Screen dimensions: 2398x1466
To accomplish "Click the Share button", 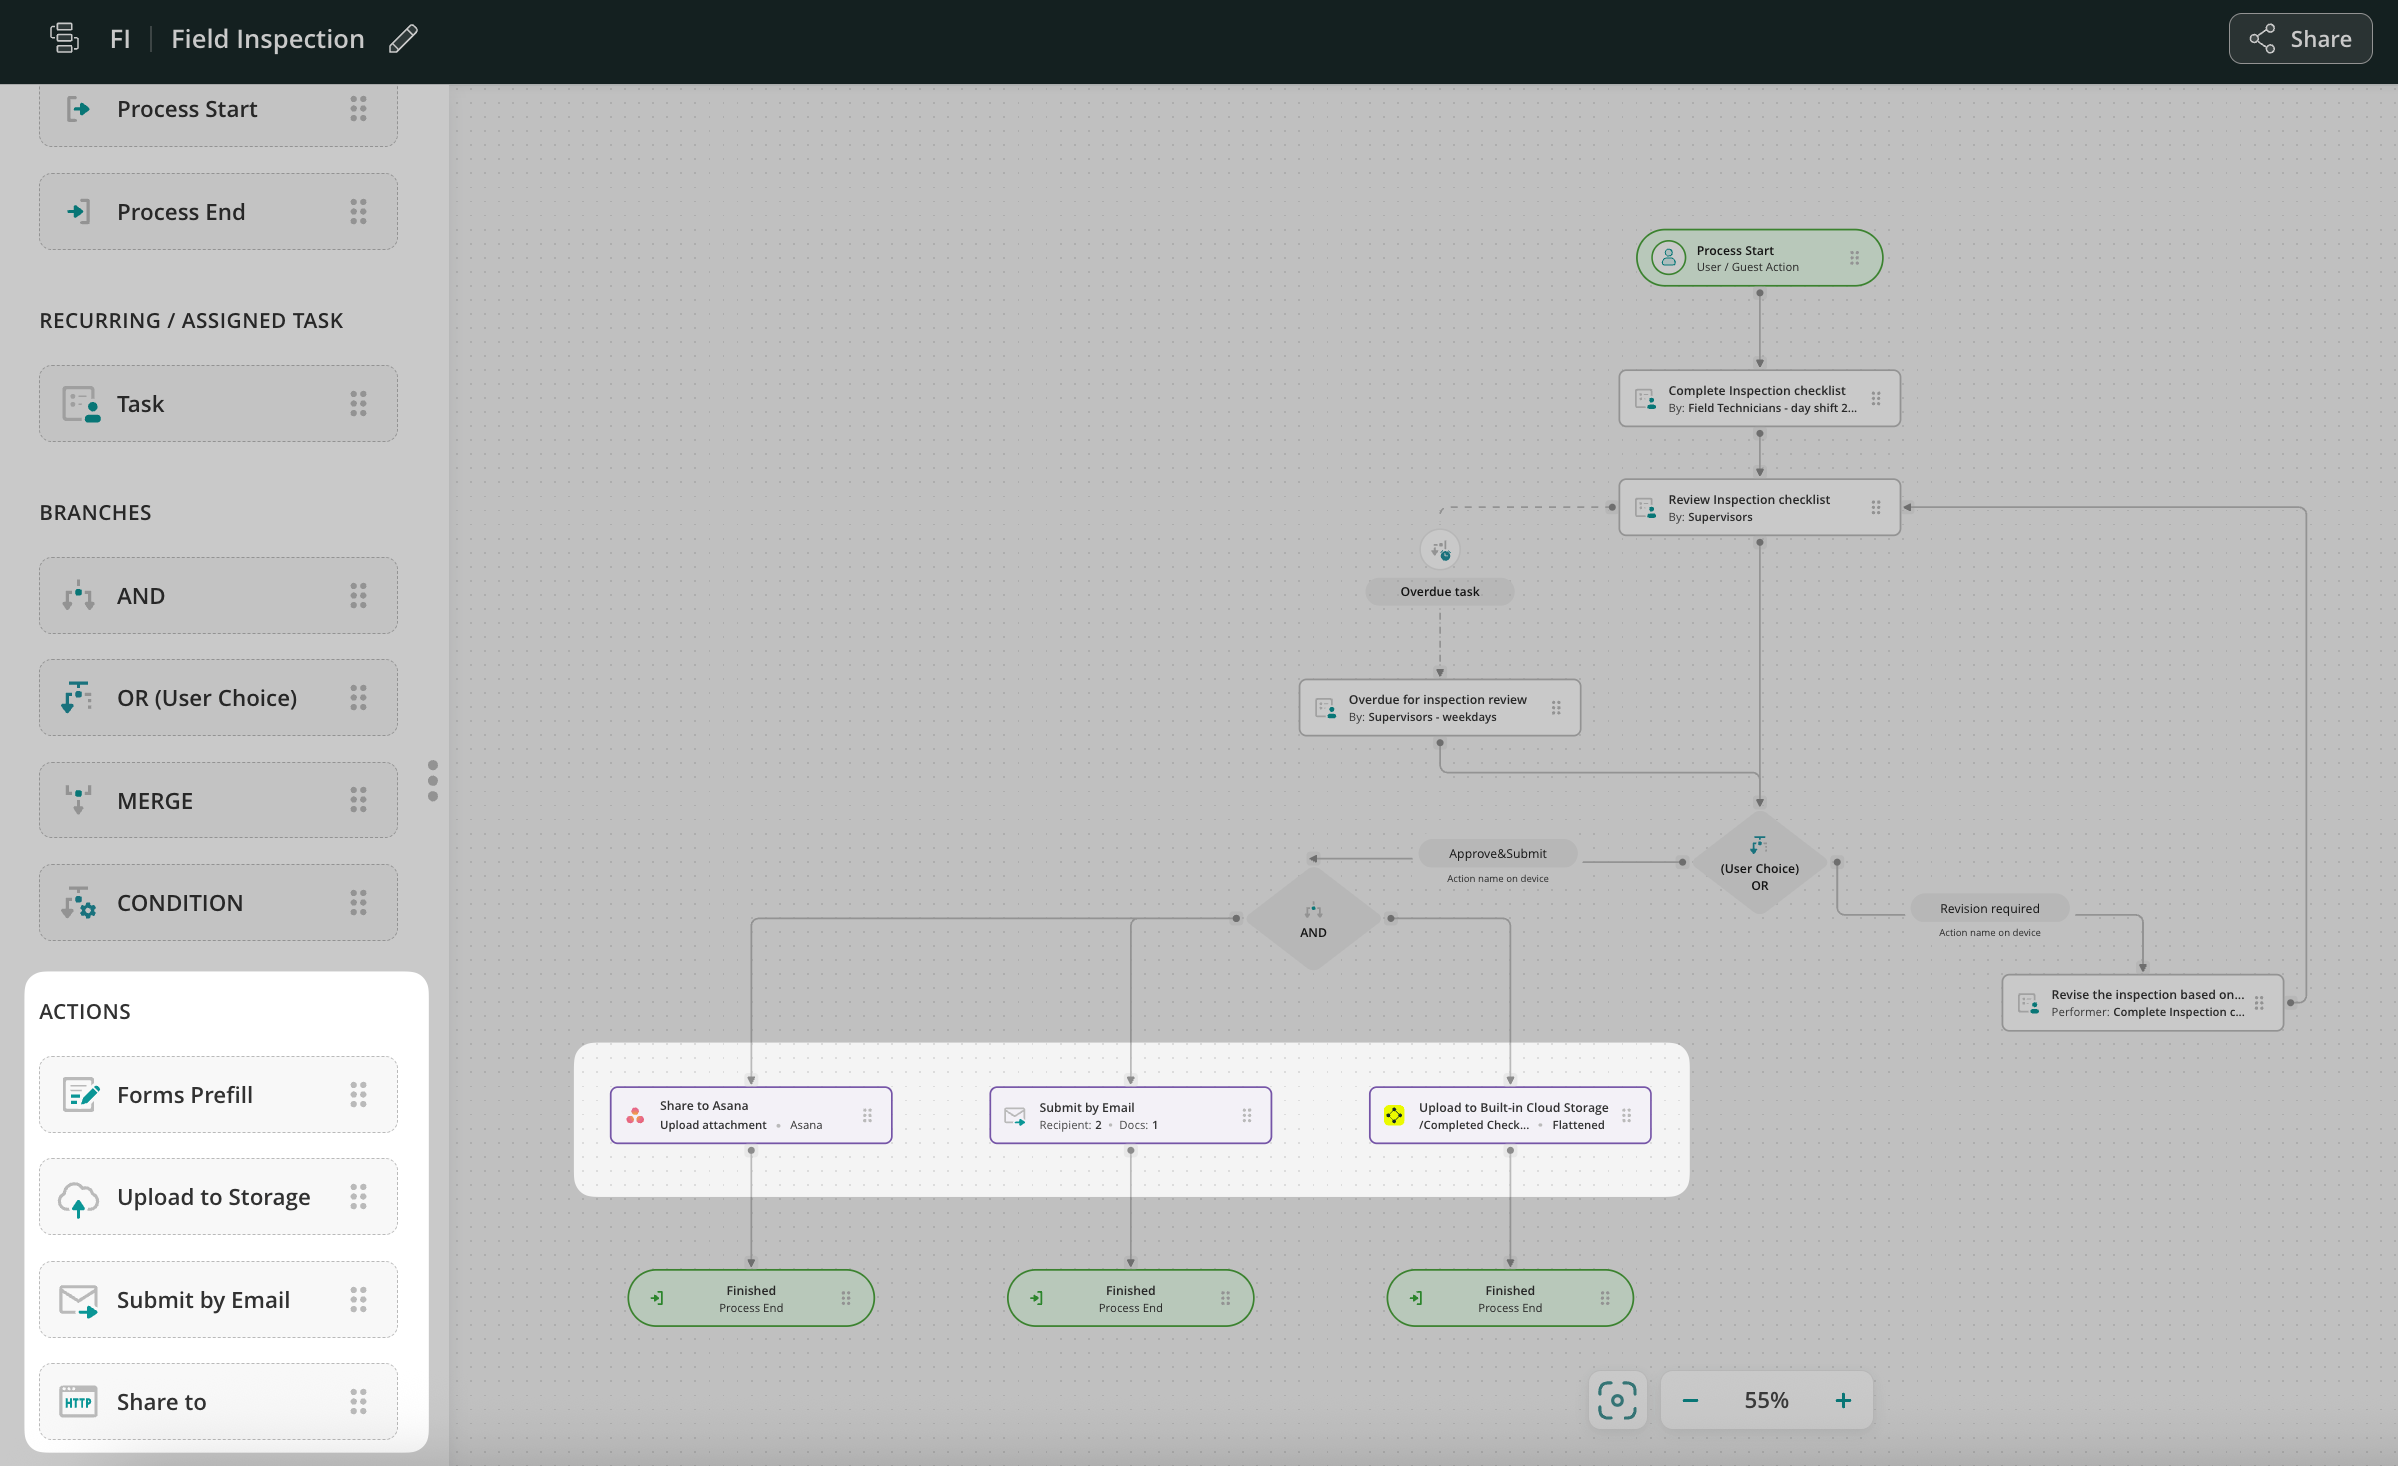I will tap(2300, 39).
